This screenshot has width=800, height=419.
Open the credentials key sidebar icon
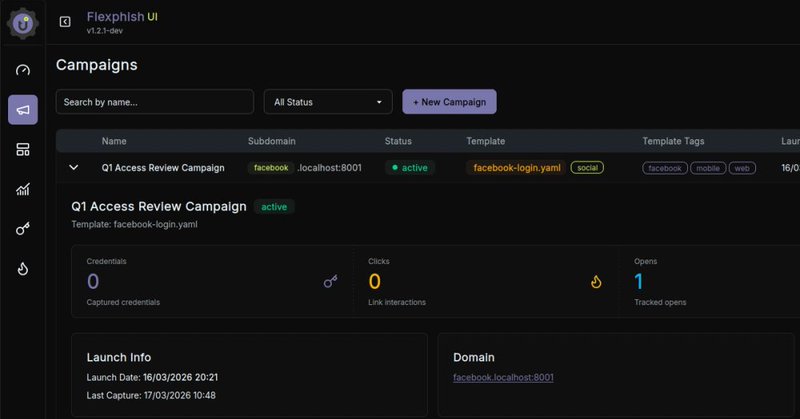coord(23,229)
